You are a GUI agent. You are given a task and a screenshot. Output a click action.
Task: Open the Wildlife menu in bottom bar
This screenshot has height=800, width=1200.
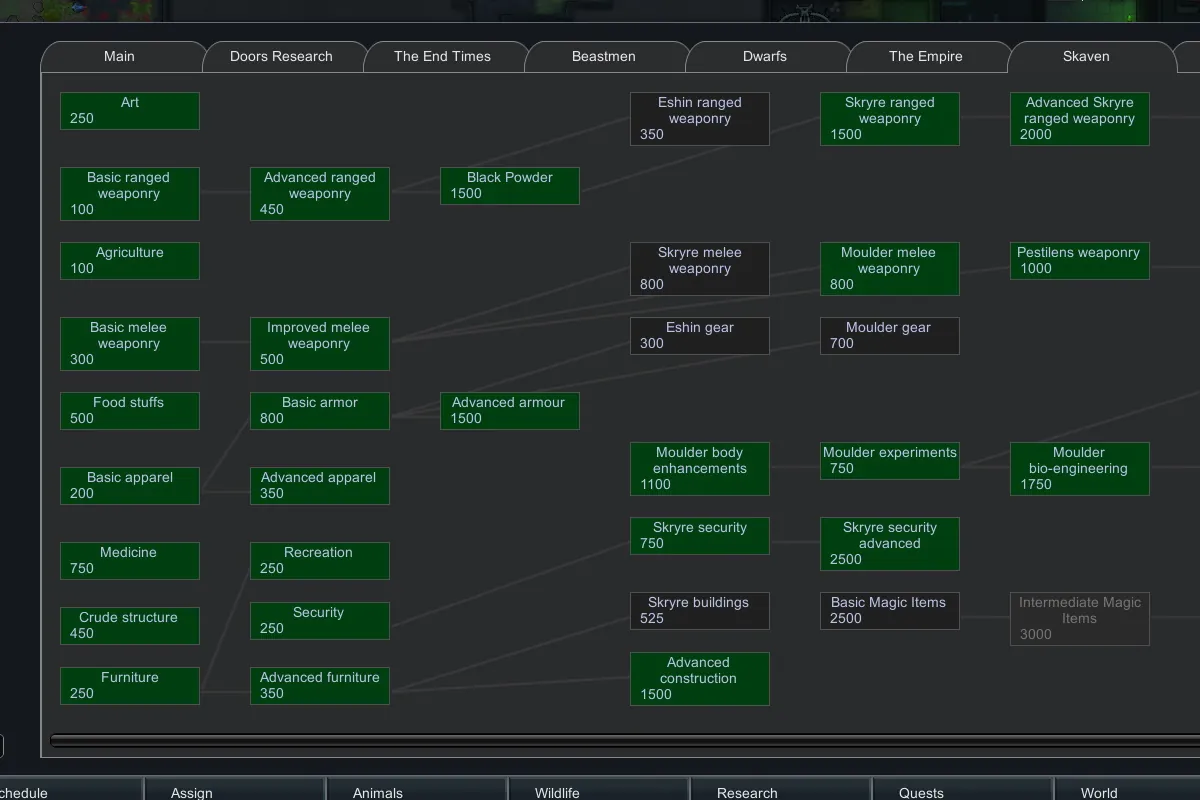tap(557, 792)
